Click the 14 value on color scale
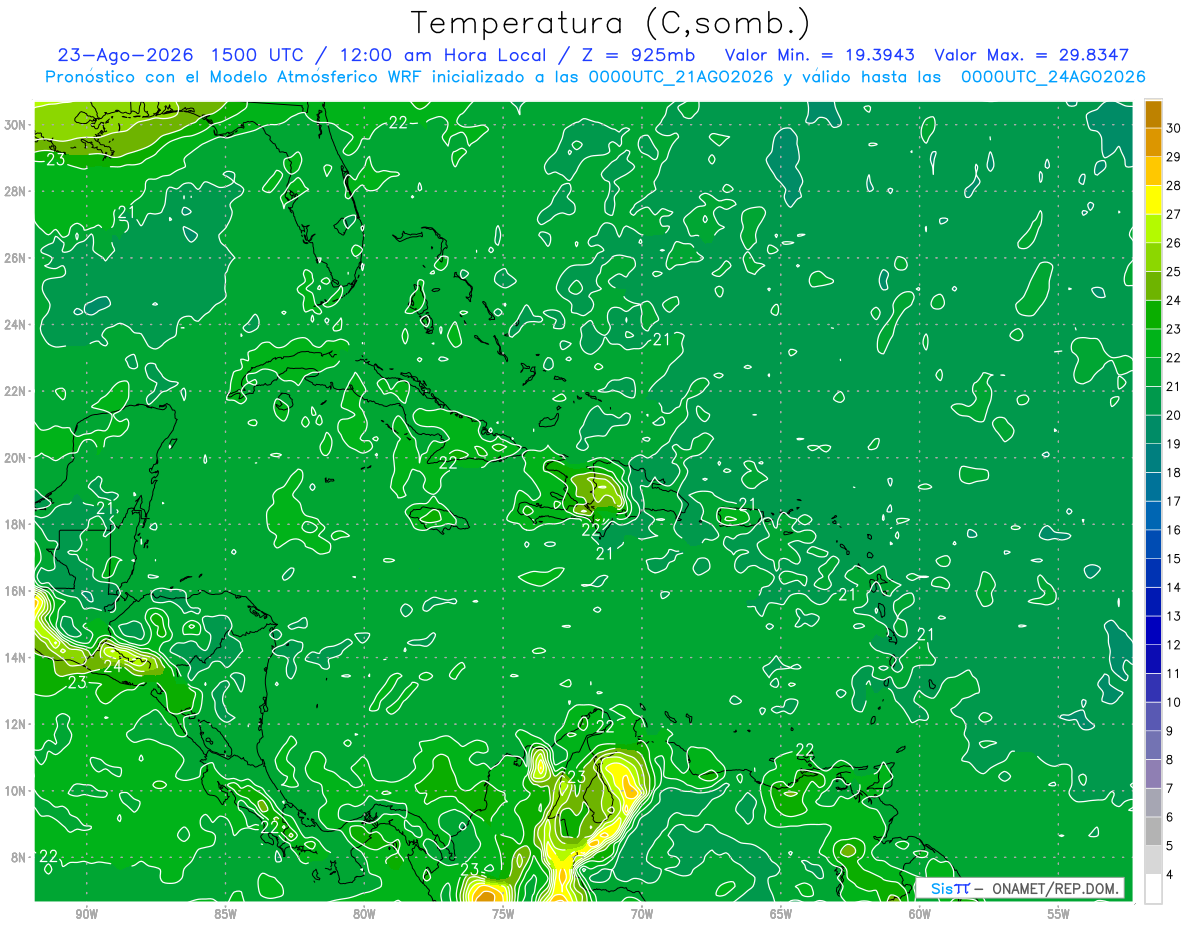Viewport: 1200px width, 927px height. coord(1174,587)
